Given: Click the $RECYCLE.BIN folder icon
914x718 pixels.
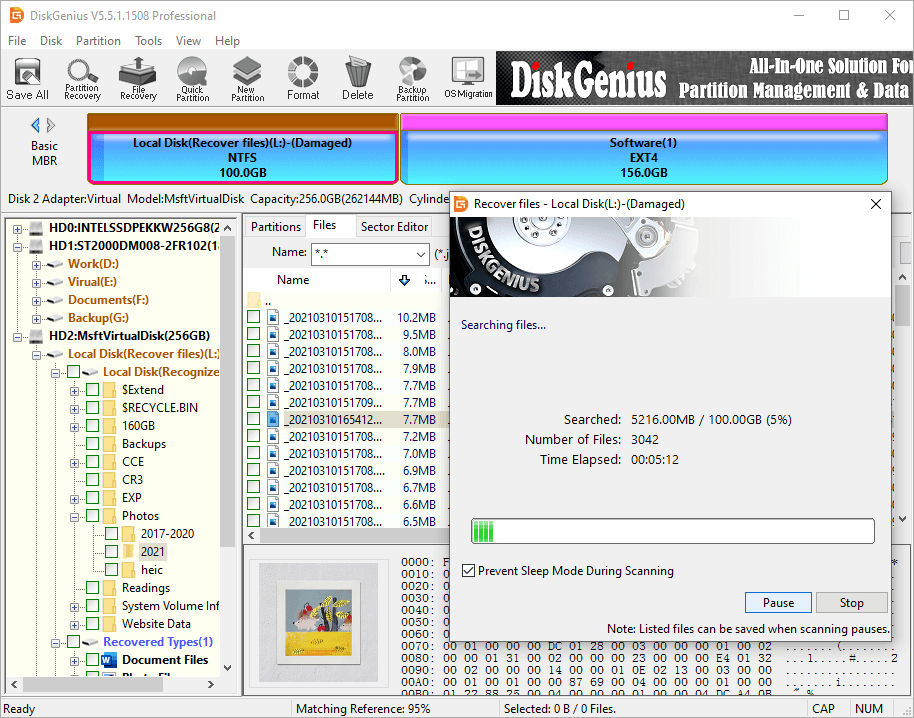Looking at the screenshot, I should 110,407.
